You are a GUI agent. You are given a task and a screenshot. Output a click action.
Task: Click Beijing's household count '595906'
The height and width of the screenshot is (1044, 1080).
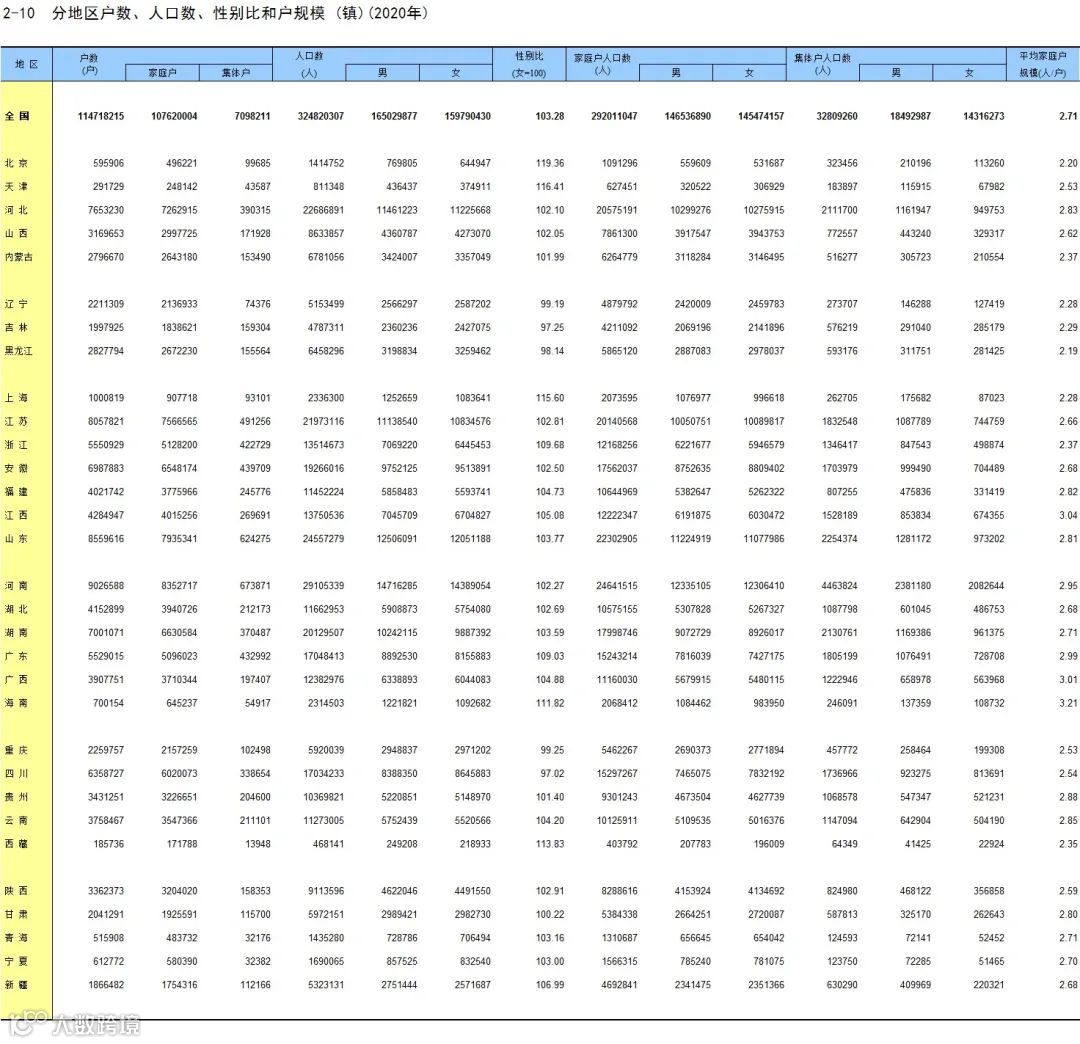(x=109, y=163)
